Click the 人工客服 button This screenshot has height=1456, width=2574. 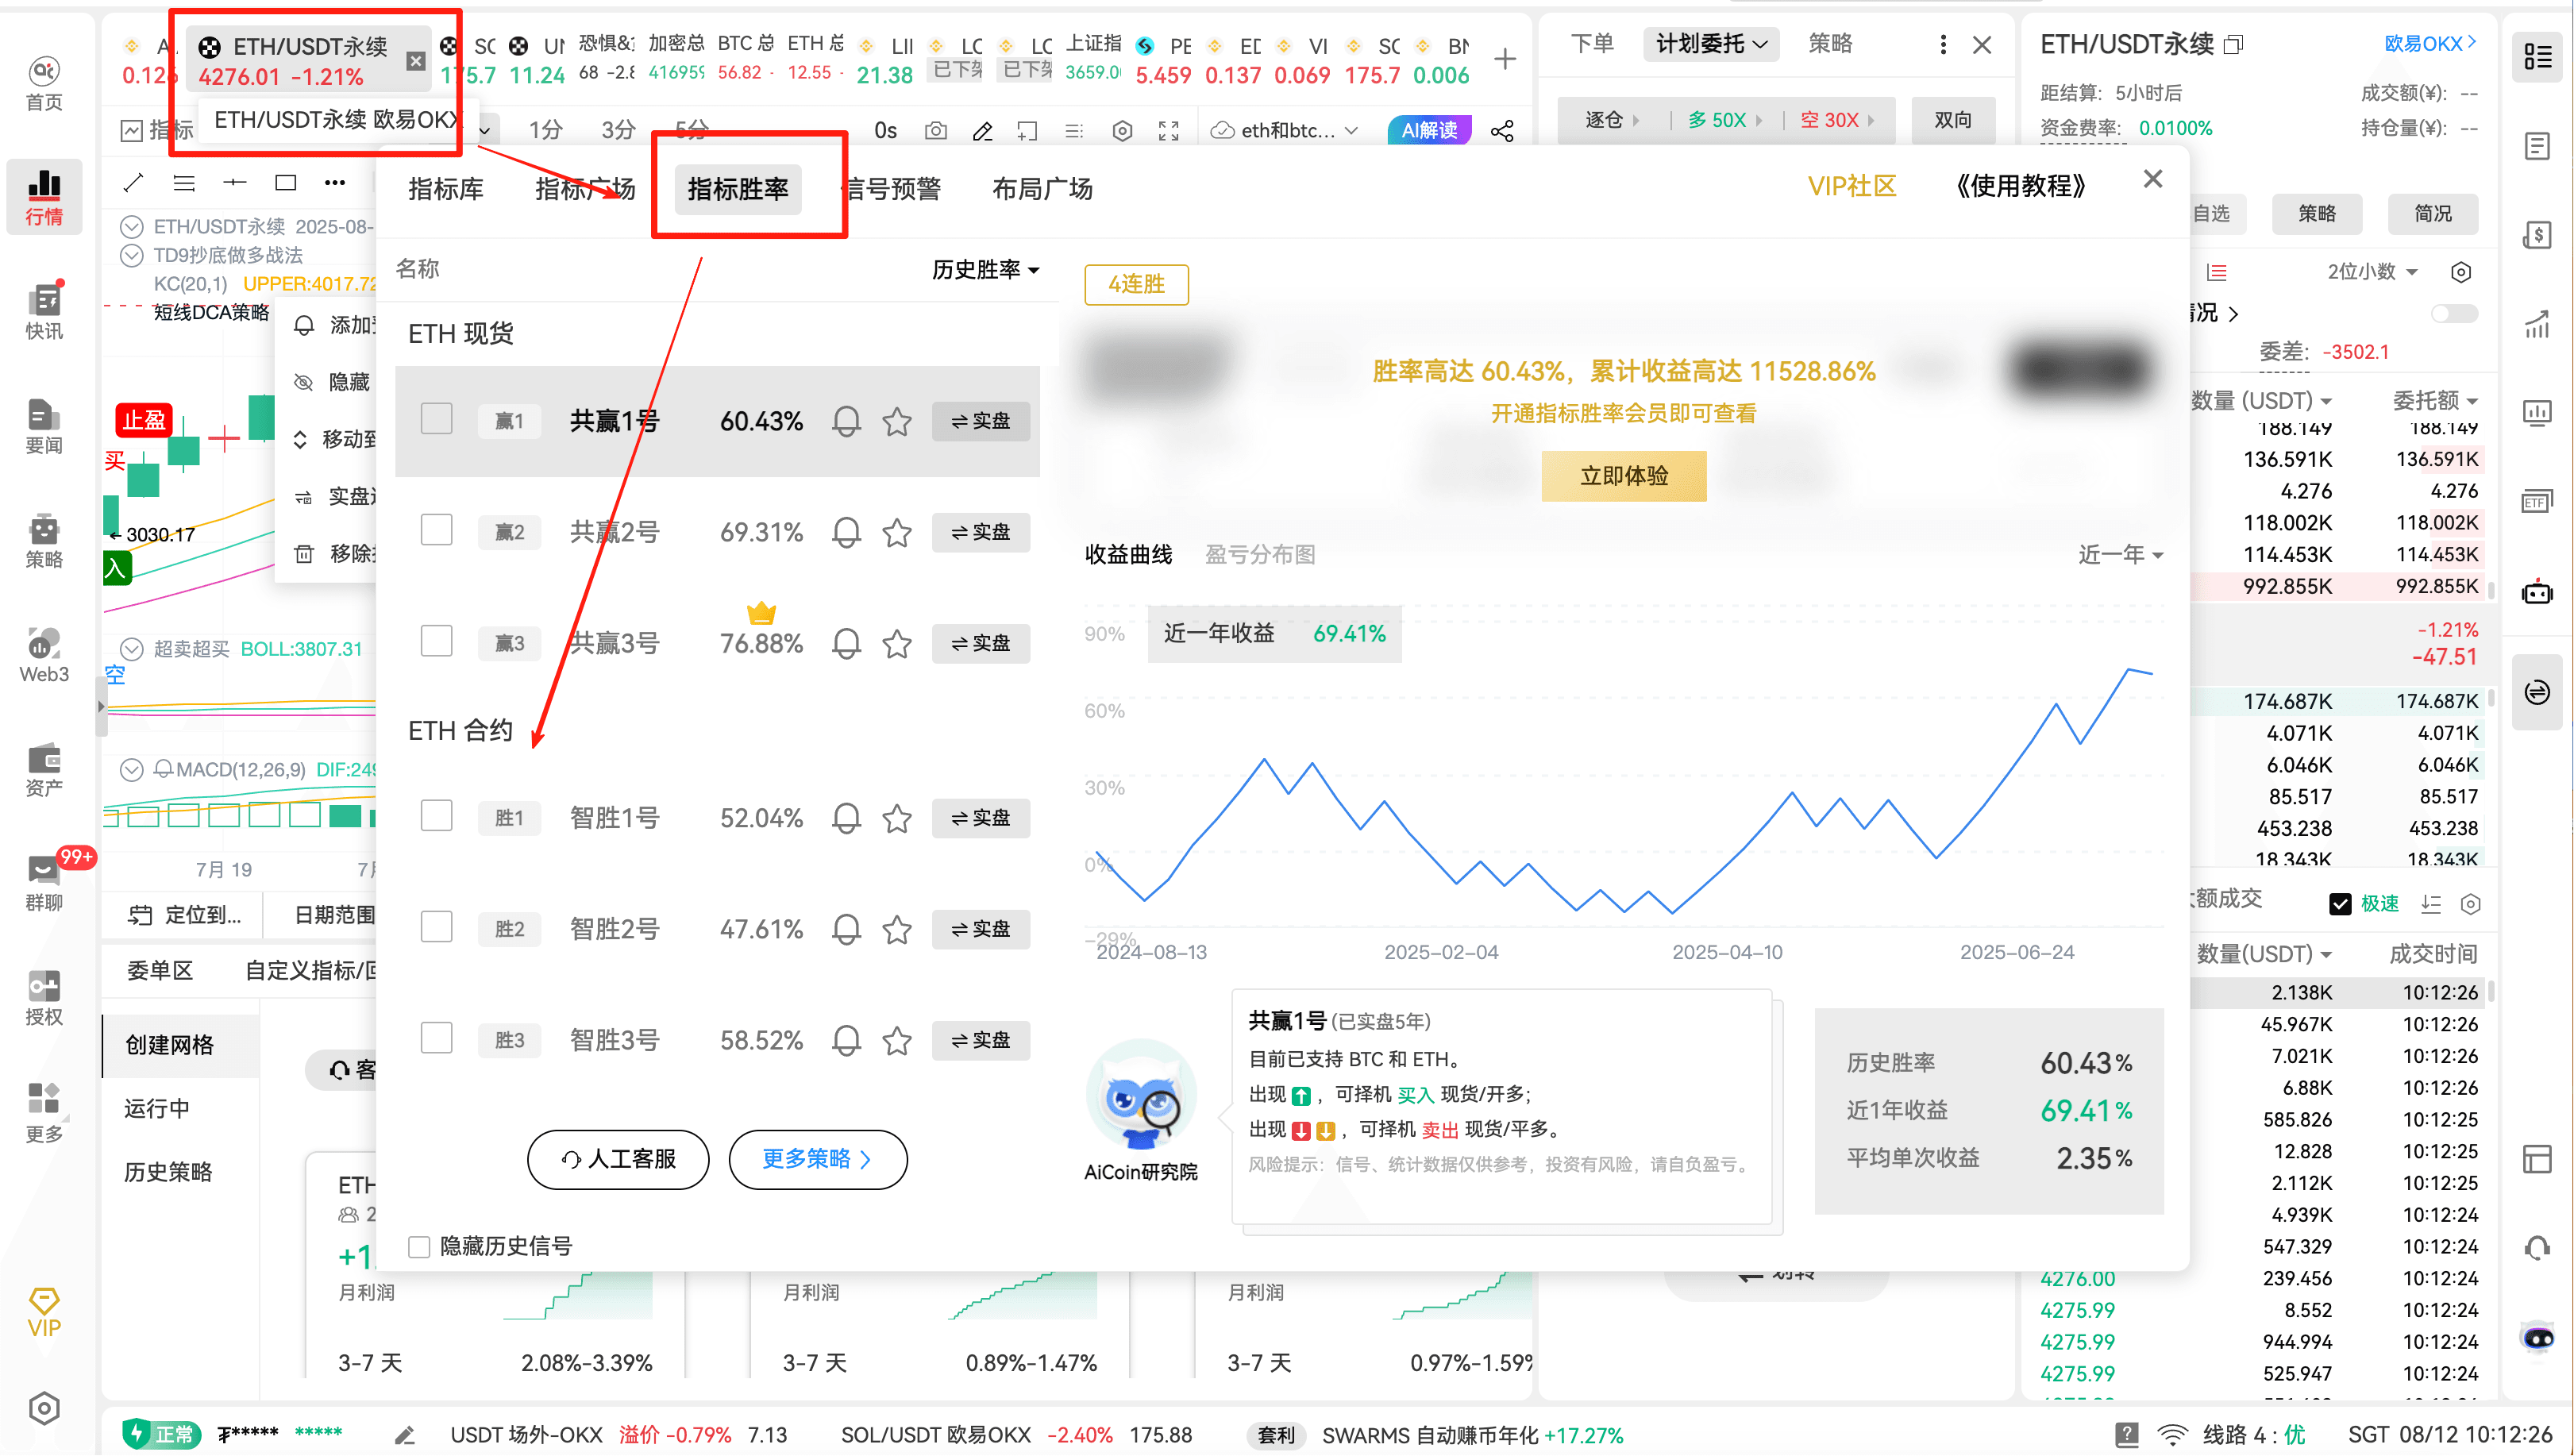618,1159
